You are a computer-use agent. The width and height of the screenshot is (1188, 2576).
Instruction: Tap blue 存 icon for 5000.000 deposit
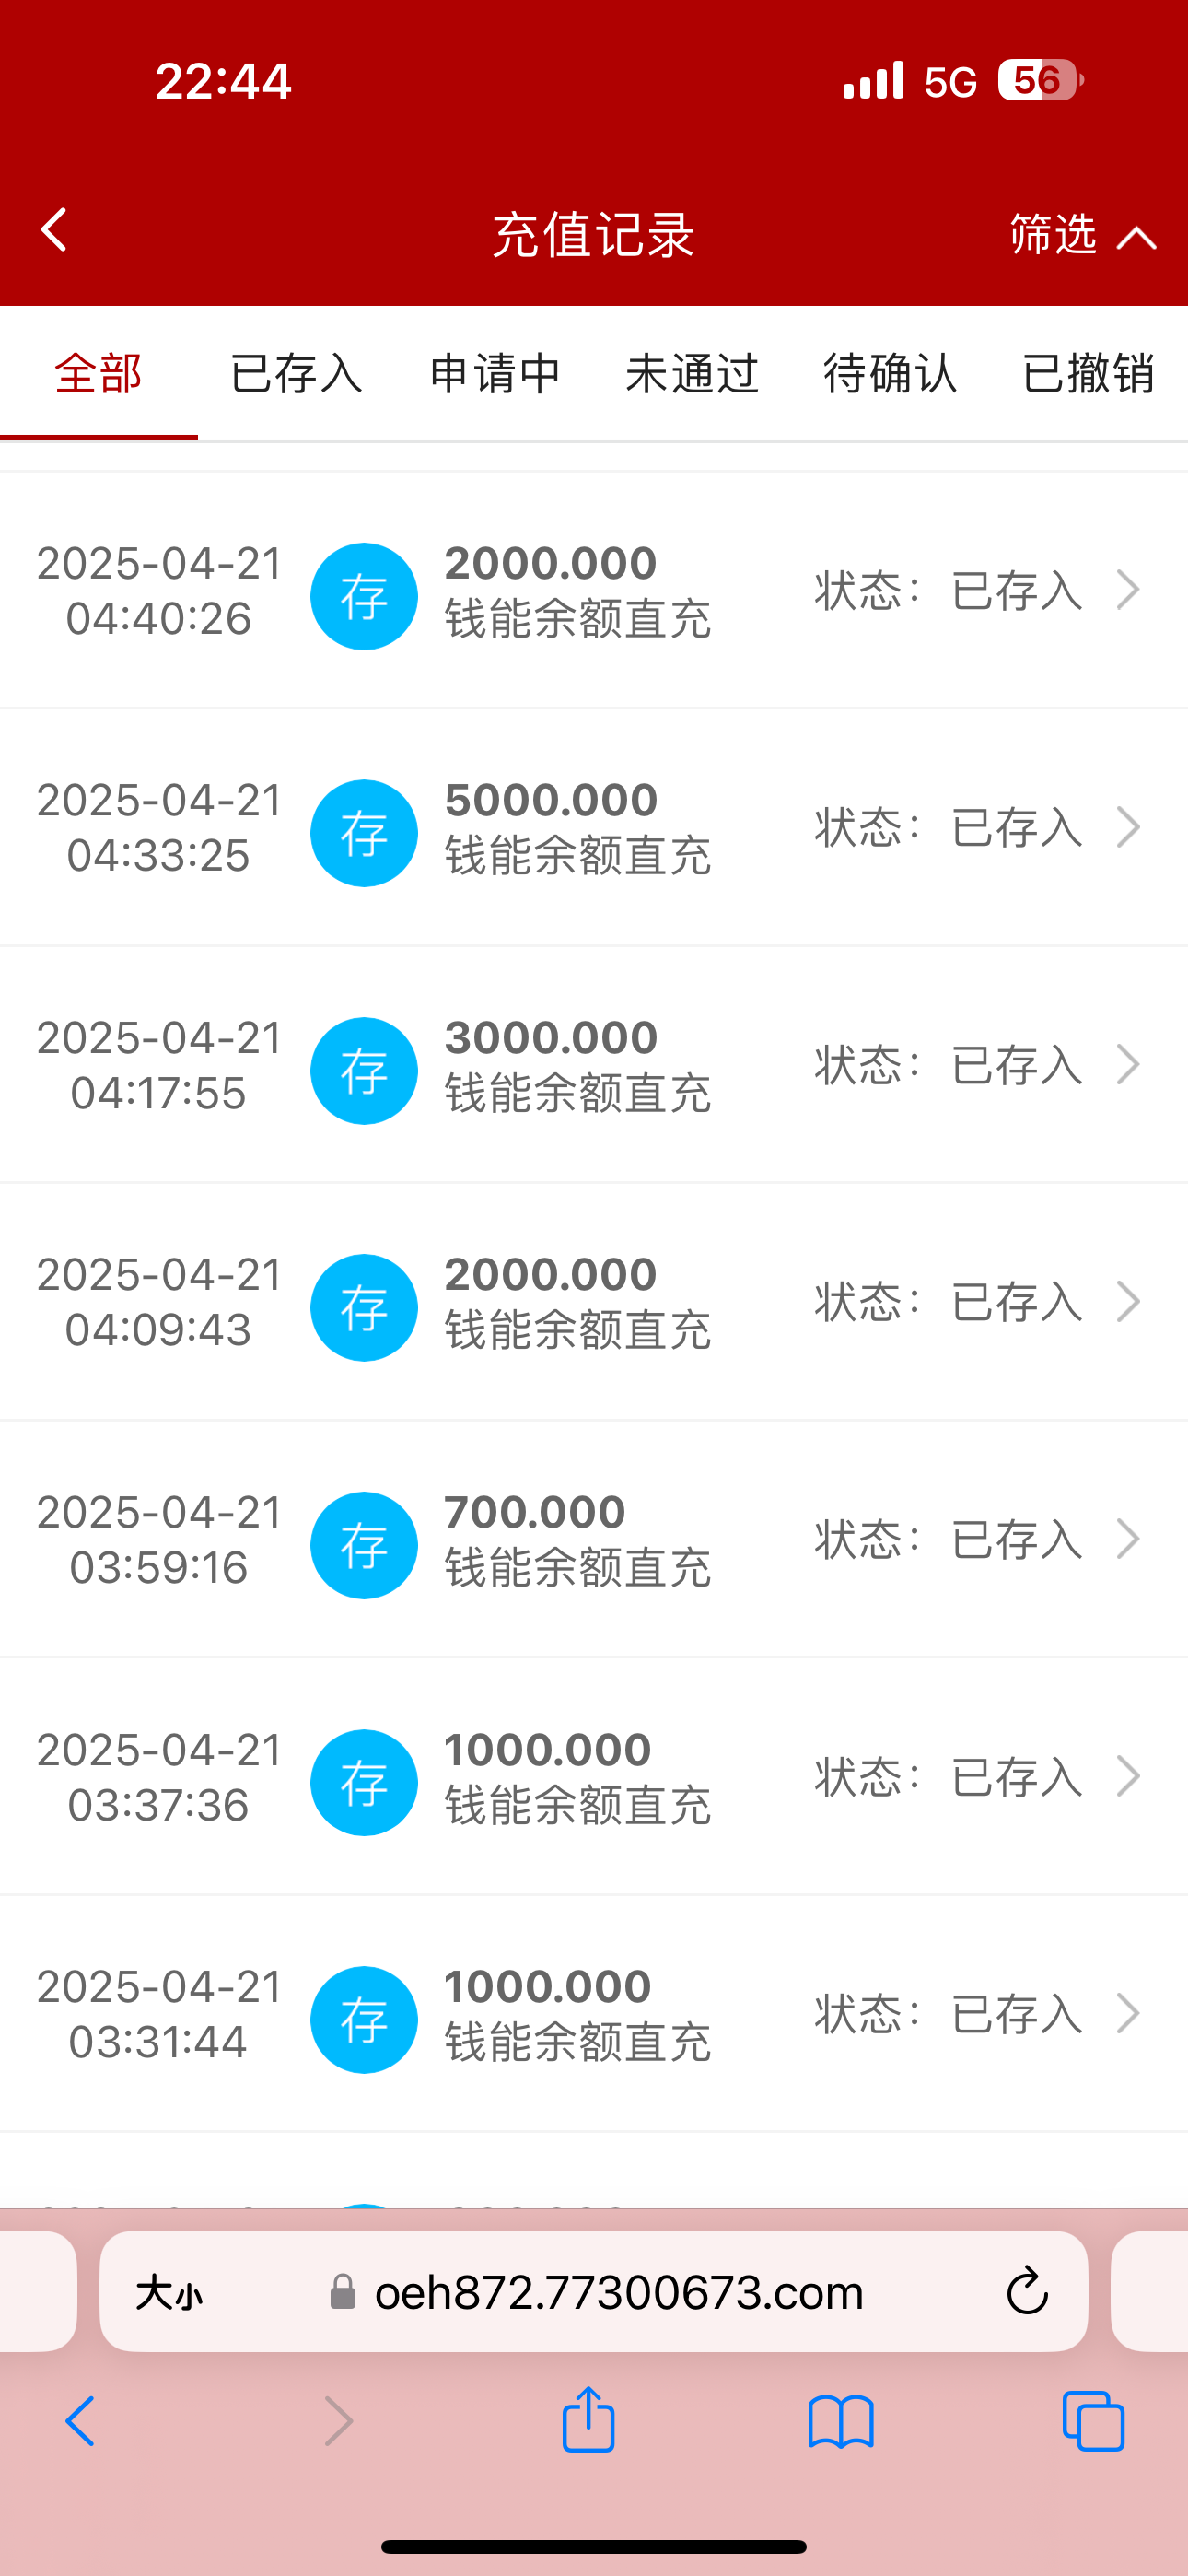coord(364,833)
